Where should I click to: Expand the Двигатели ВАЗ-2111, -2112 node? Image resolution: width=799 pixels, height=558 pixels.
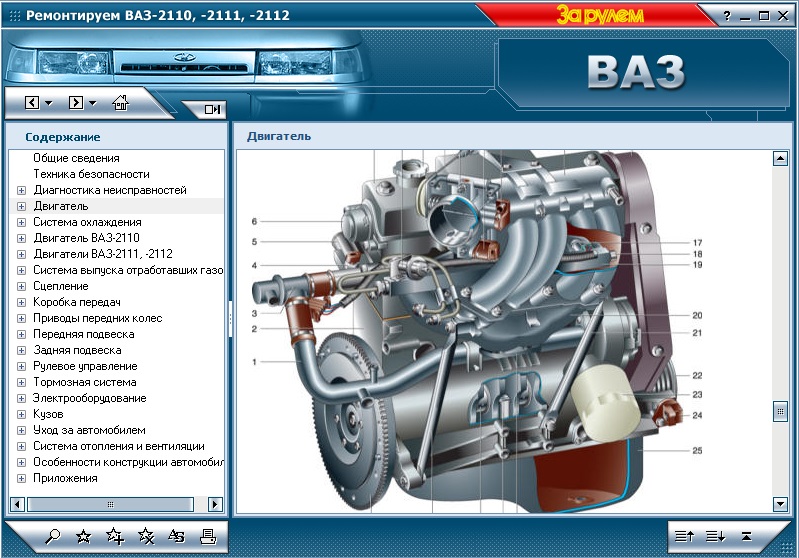click(x=21, y=254)
